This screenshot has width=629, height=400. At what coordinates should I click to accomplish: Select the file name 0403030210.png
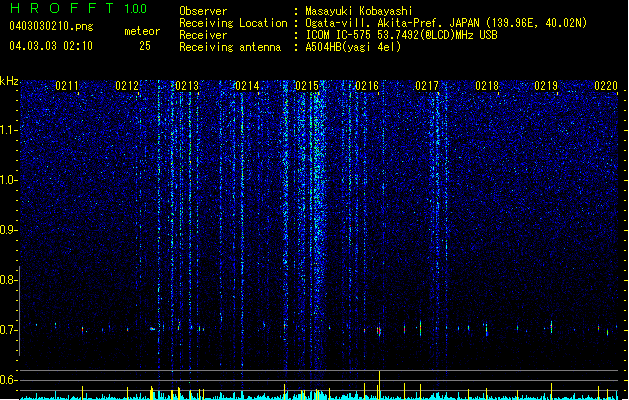(51, 26)
